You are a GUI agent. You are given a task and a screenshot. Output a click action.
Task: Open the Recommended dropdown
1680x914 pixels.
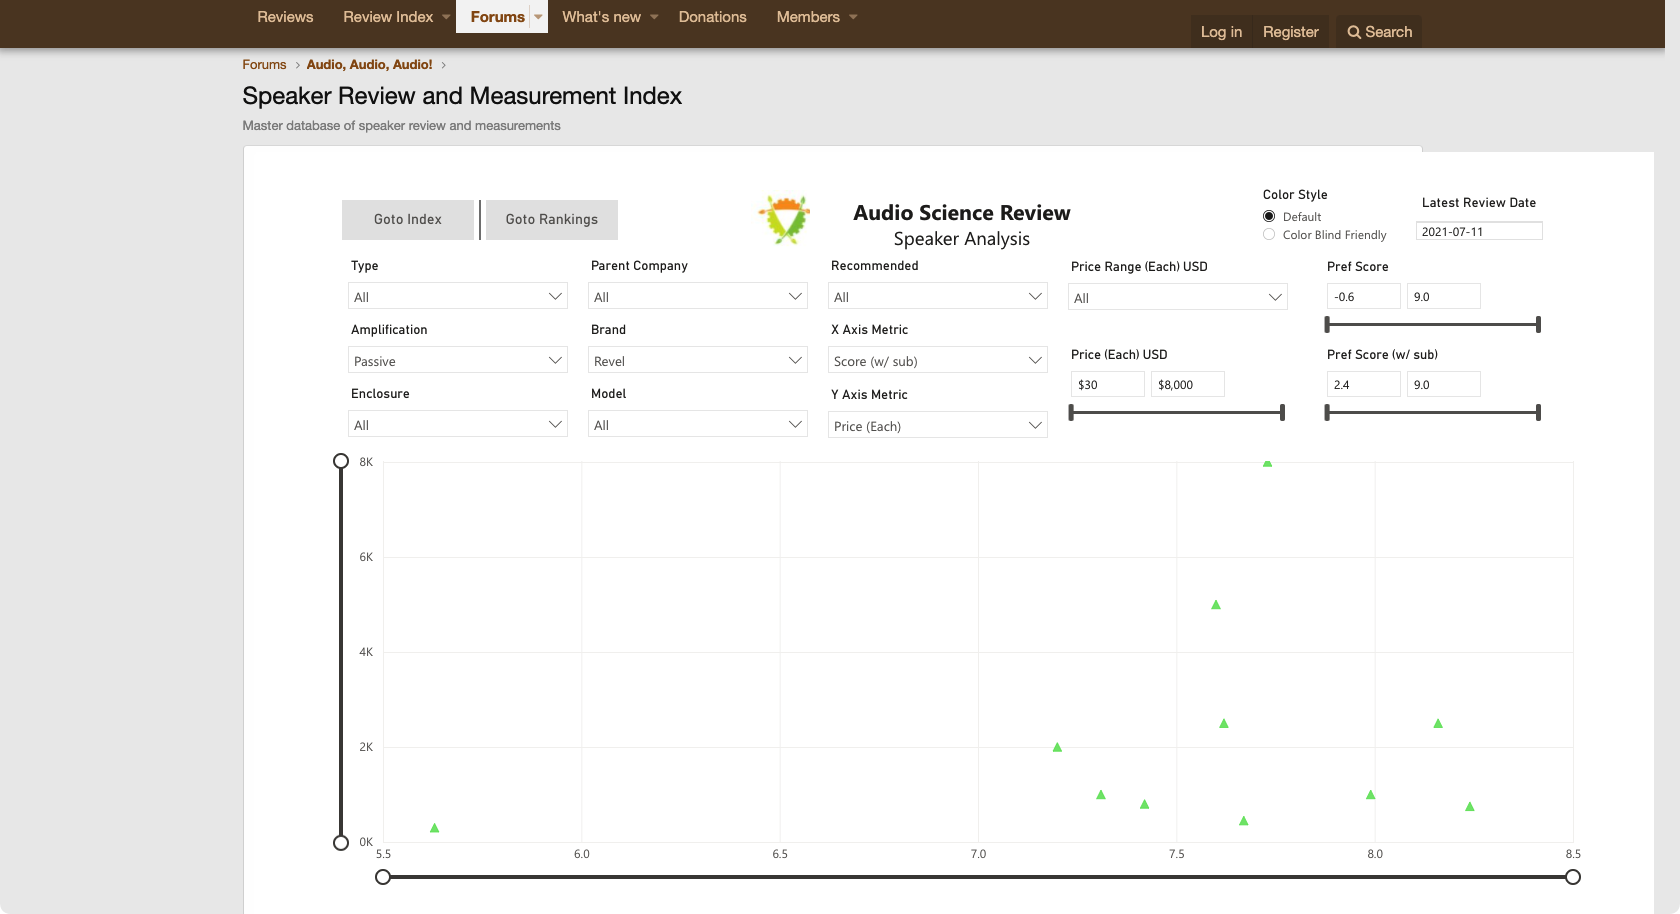(938, 296)
